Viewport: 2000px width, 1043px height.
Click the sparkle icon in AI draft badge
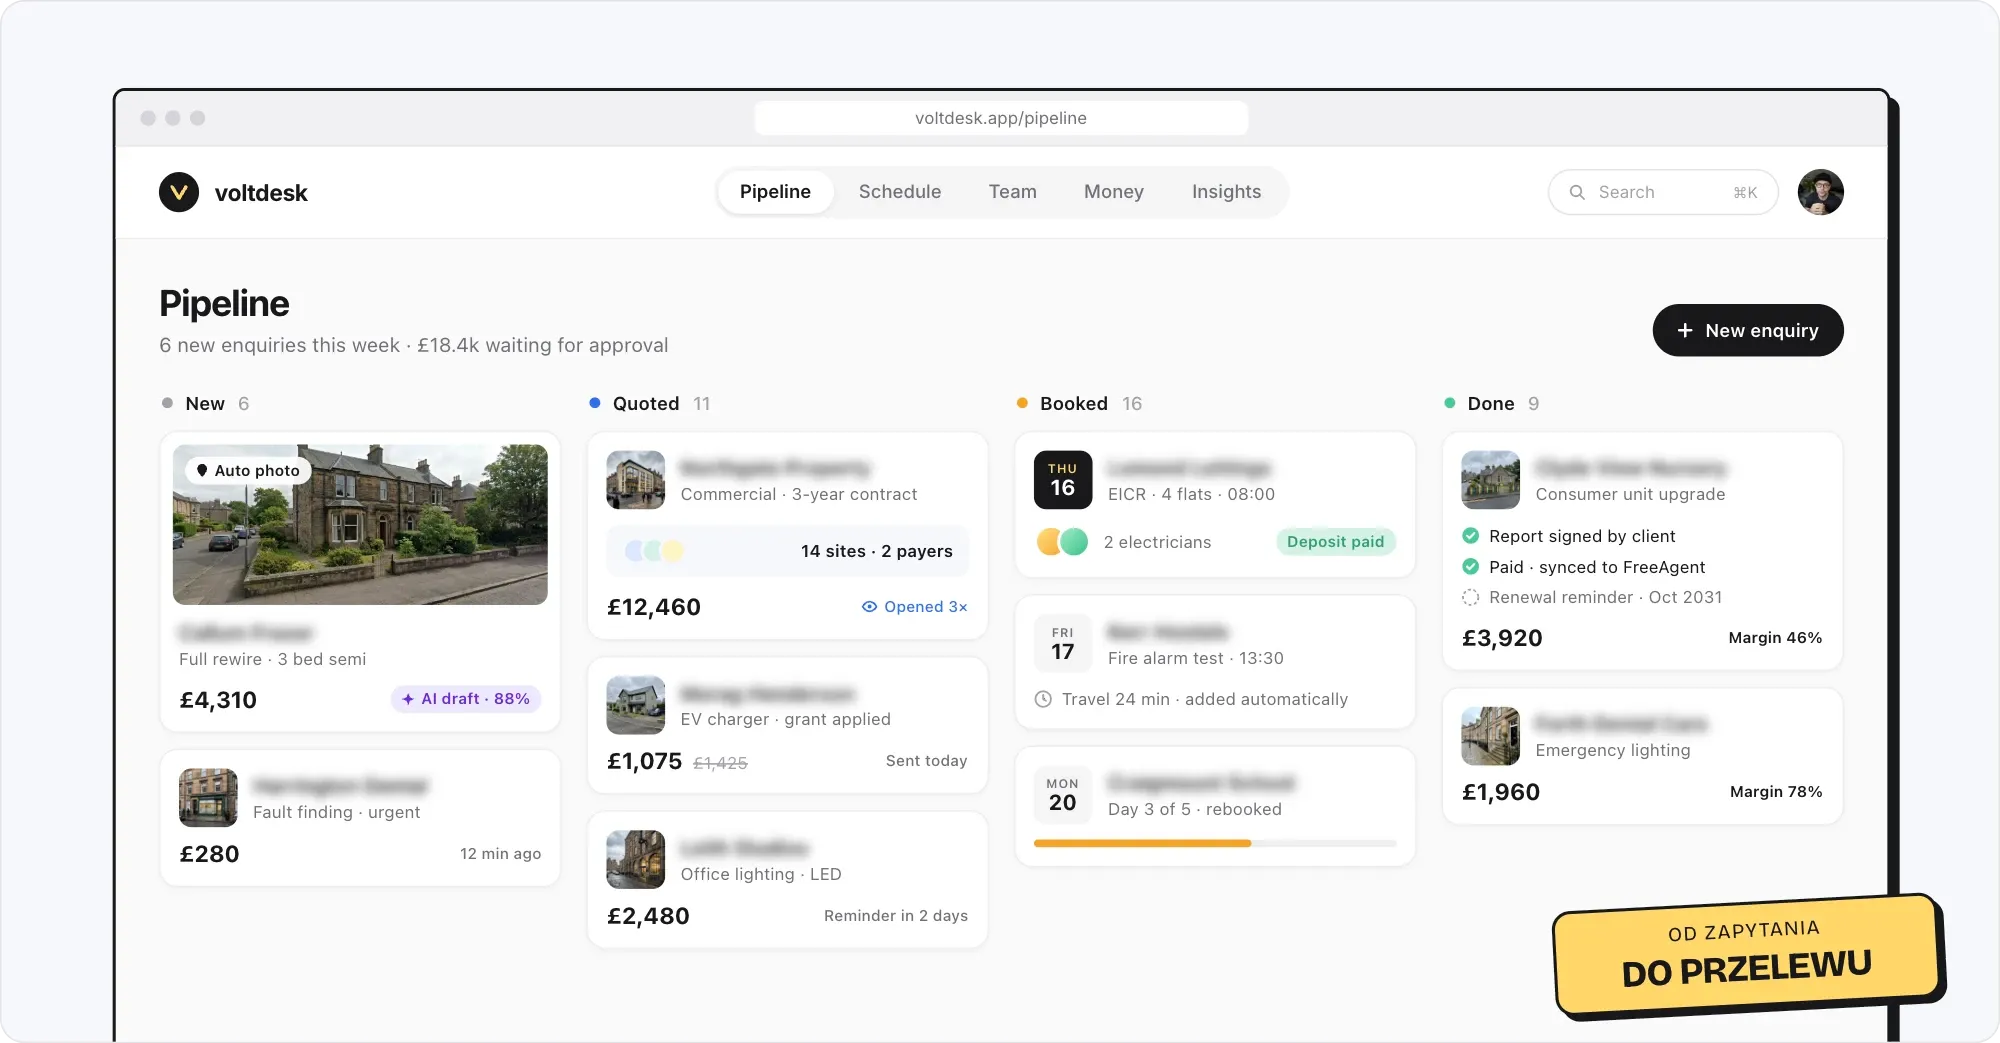point(408,699)
